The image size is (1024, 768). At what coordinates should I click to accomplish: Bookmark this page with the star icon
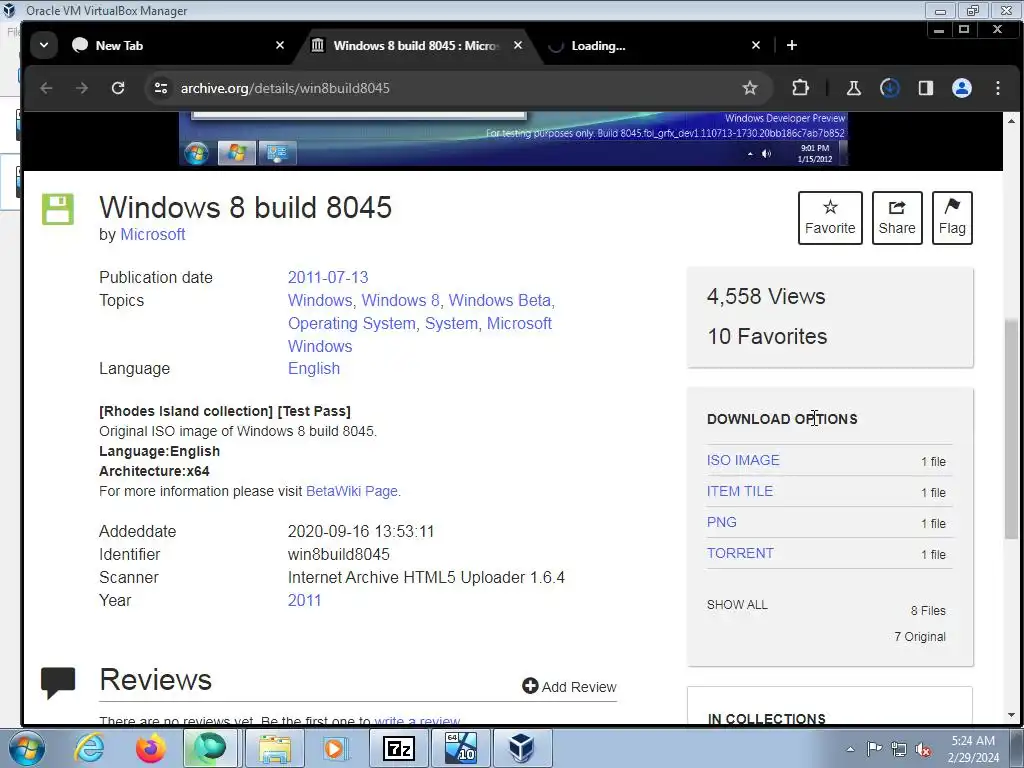[x=750, y=88]
